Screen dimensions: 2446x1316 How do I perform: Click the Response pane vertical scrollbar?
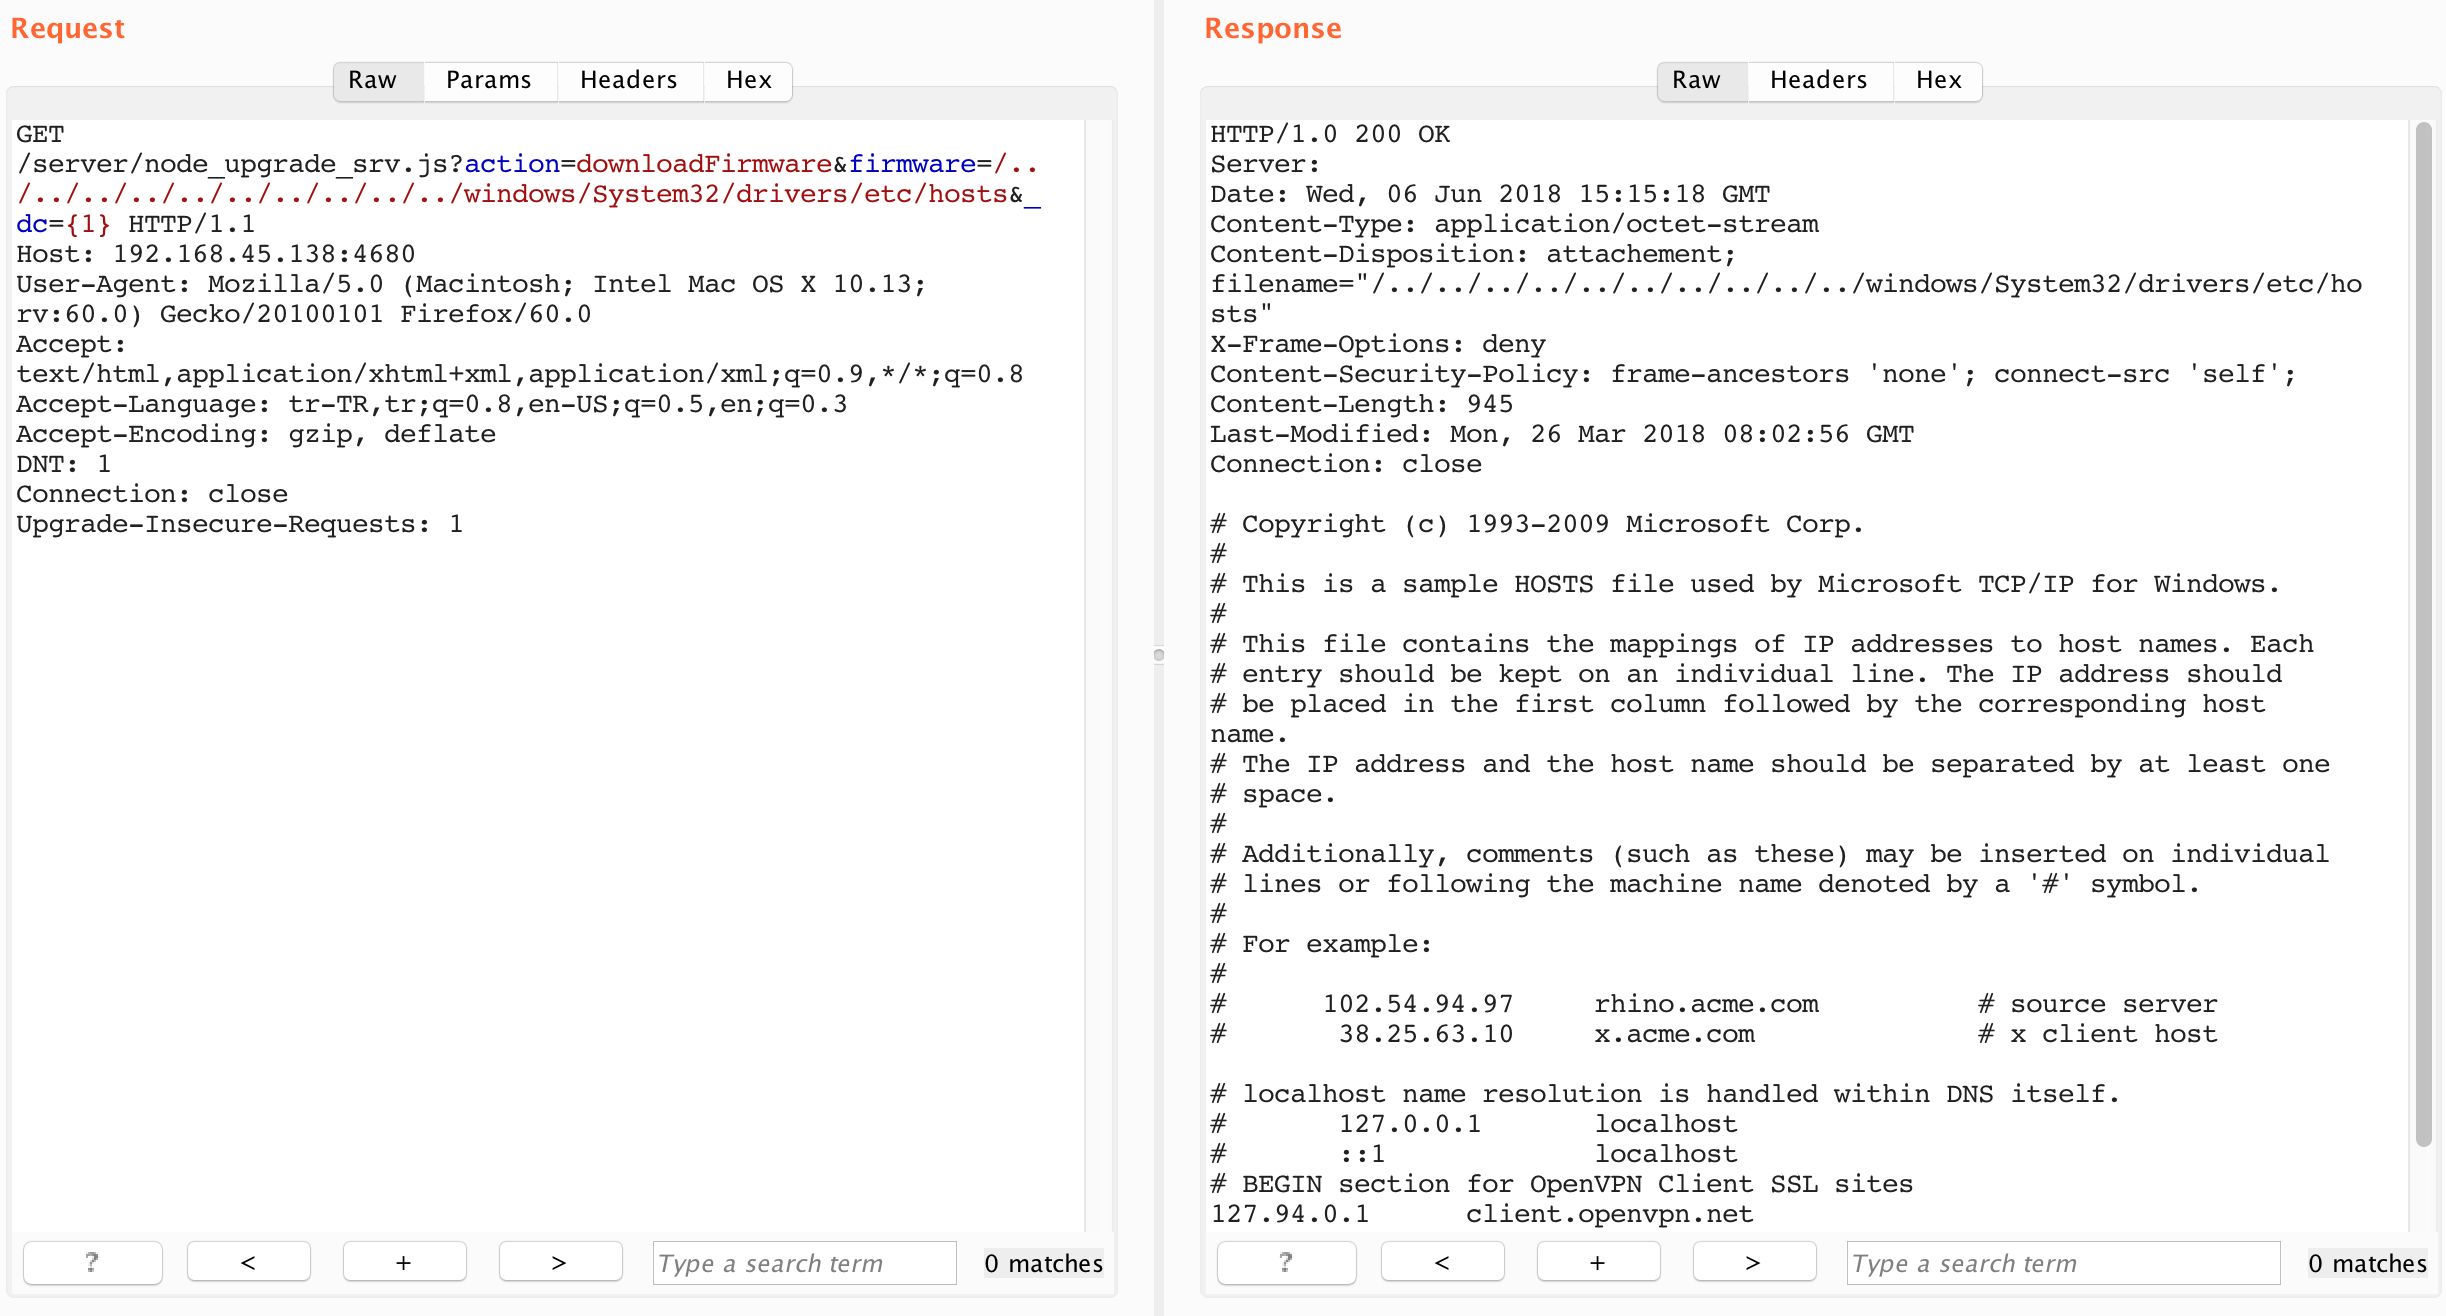[x=2422, y=634]
